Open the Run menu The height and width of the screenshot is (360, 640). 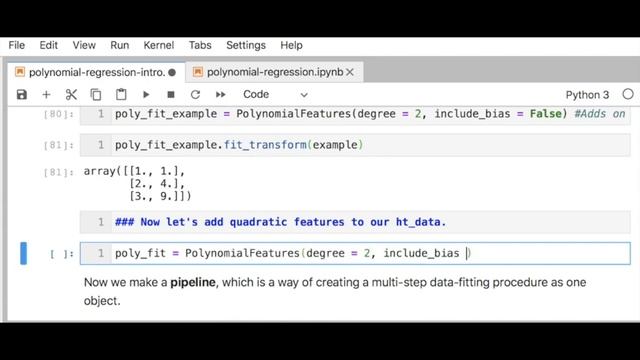pyautogui.click(x=120, y=45)
